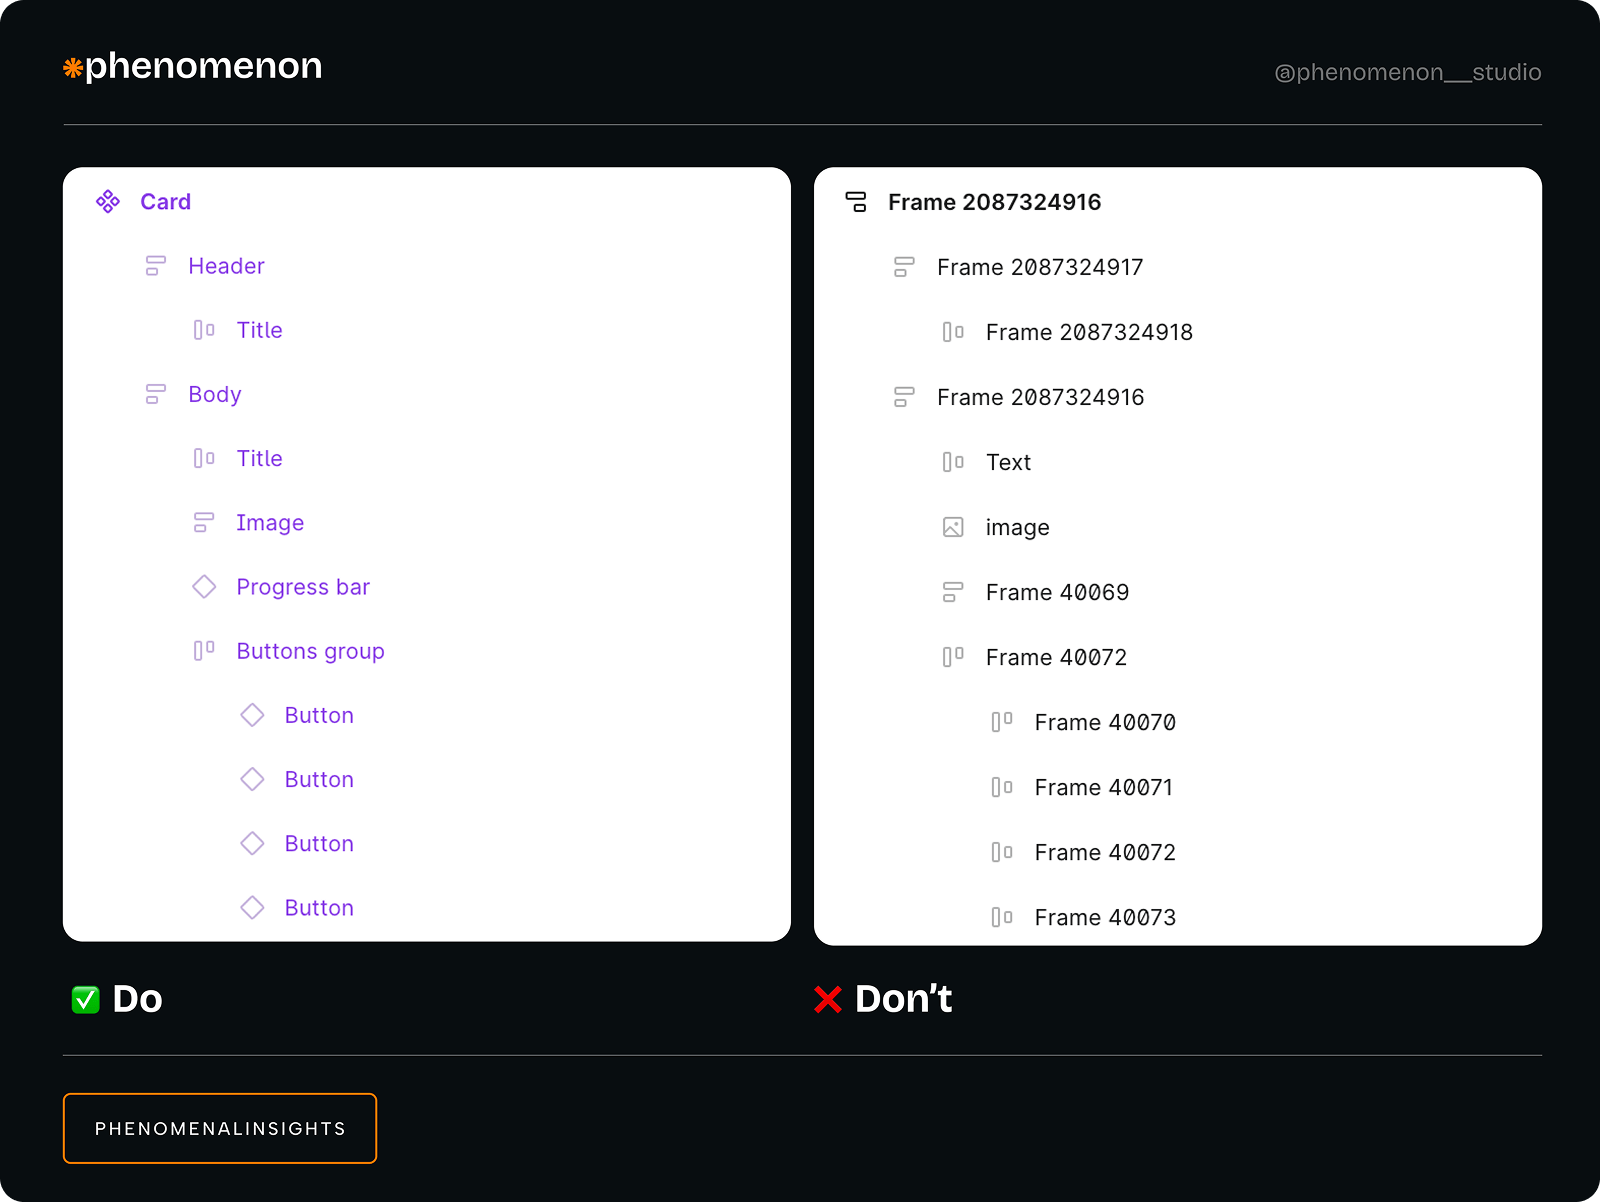This screenshot has height=1202, width=1600.
Task: Click the Frame 2087324917 layer
Action: pos(1040,267)
